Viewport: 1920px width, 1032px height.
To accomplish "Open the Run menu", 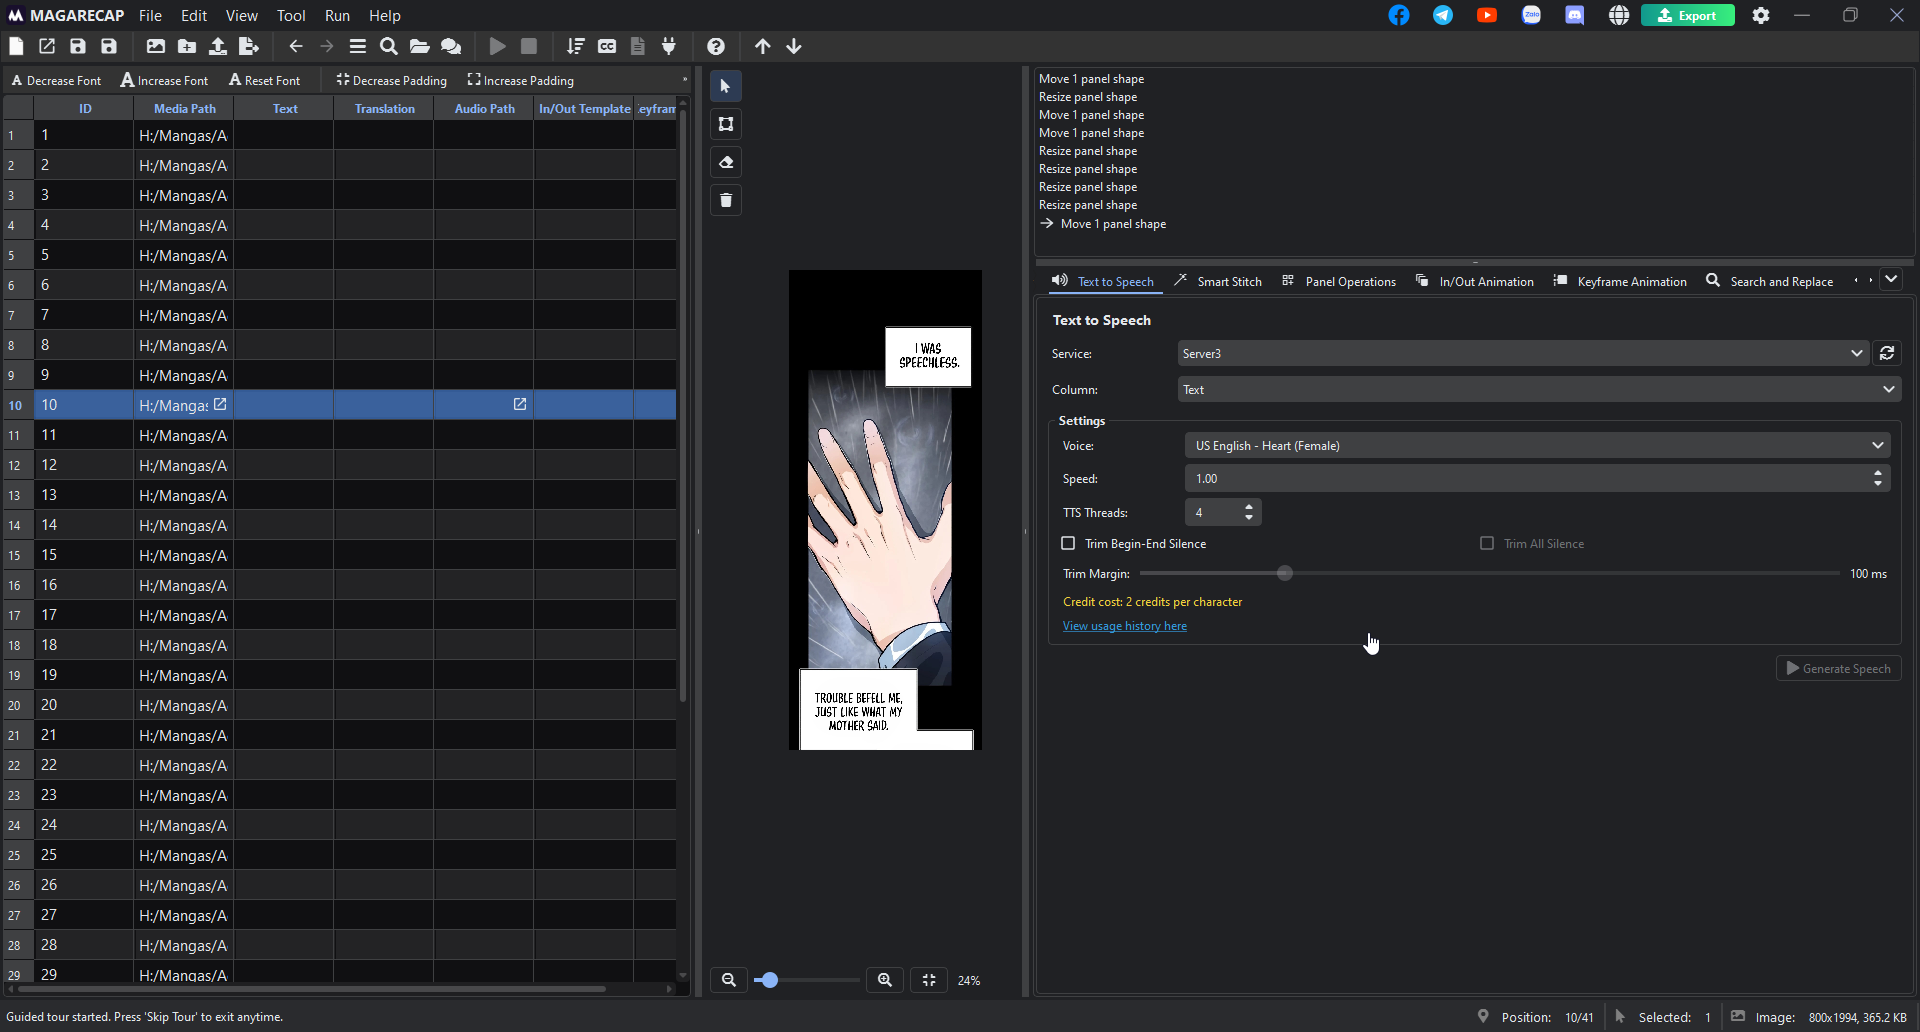I will 337,15.
